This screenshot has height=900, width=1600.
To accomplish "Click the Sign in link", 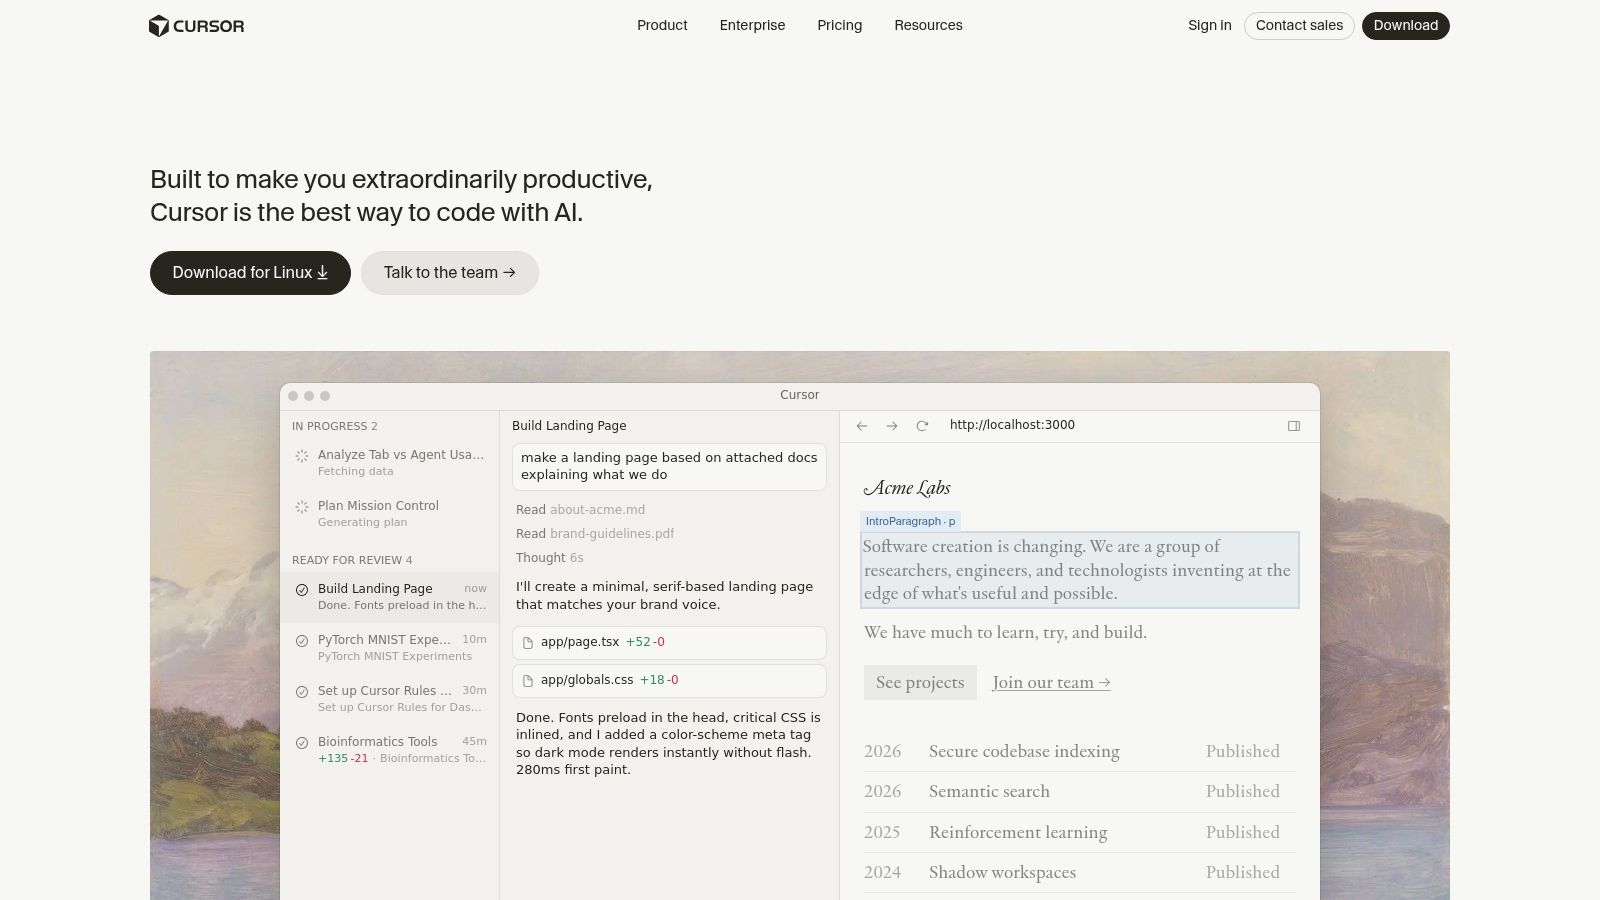I will [1209, 26].
